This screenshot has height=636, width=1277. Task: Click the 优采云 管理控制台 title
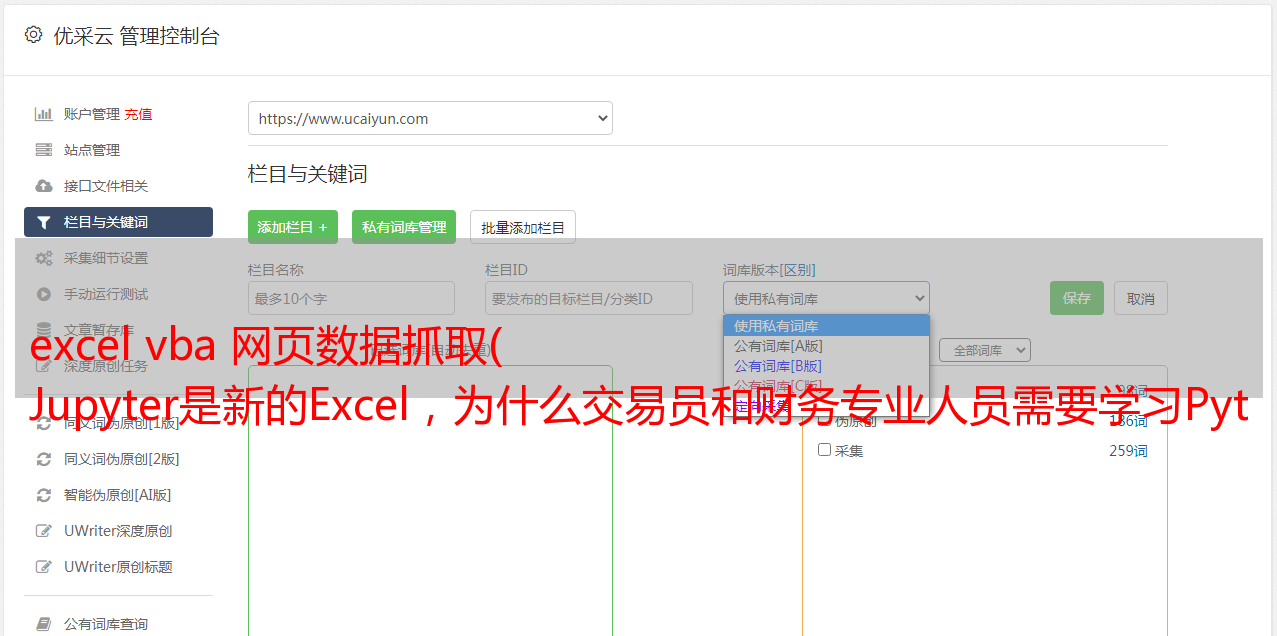tap(137, 36)
